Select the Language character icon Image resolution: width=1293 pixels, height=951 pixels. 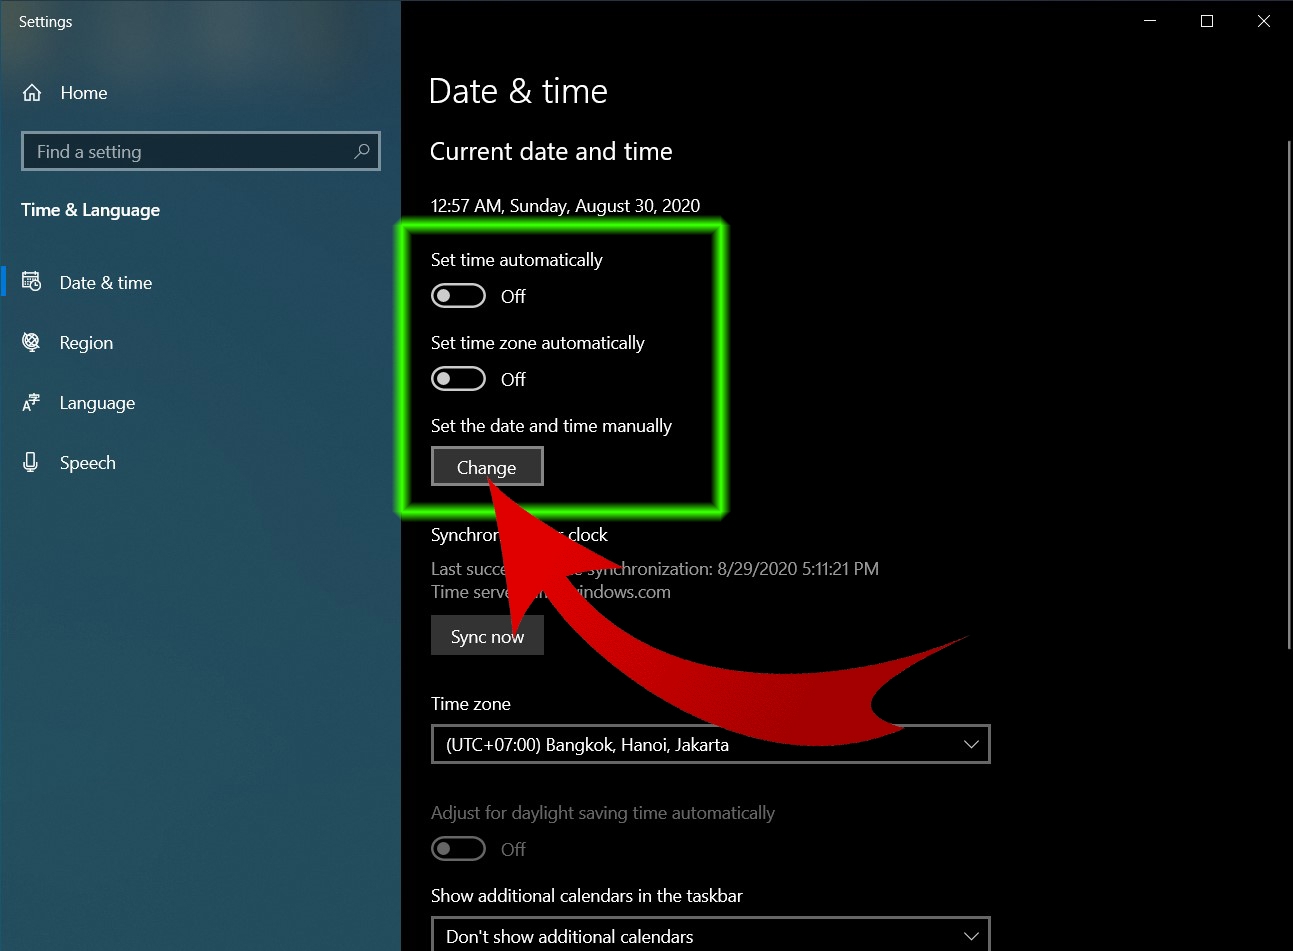[x=31, y=402]
